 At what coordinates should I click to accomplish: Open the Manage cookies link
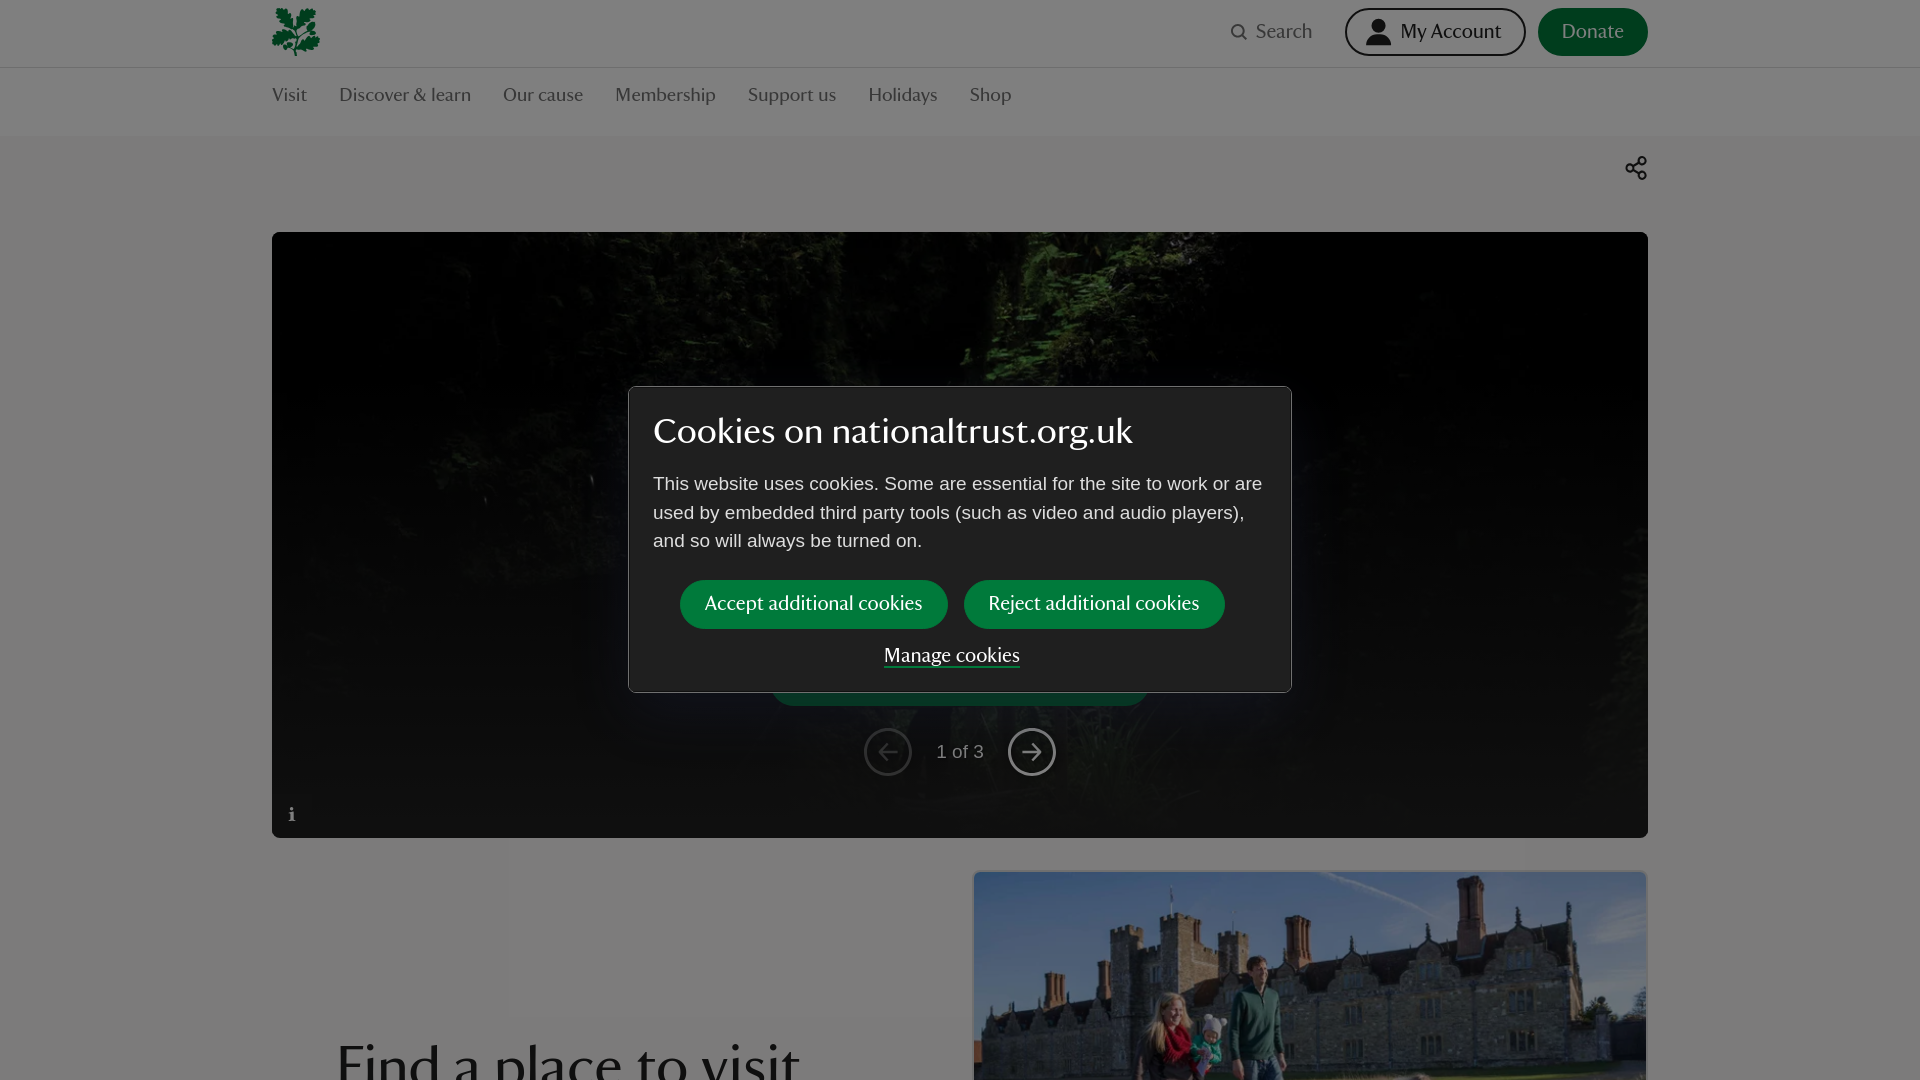(x=952, y=656)
